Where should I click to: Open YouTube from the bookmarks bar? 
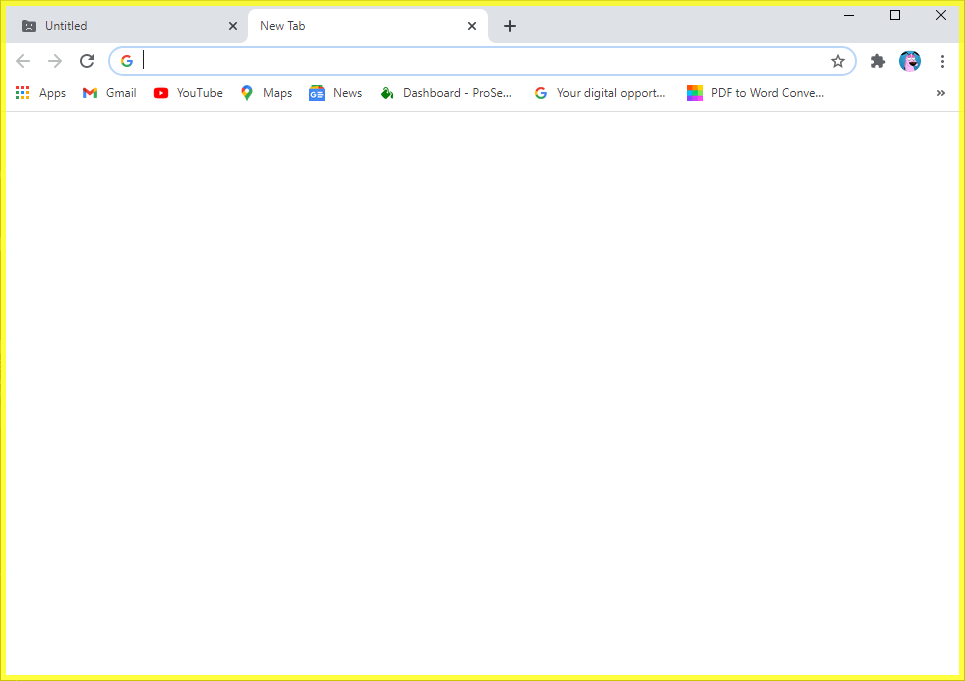188,92
